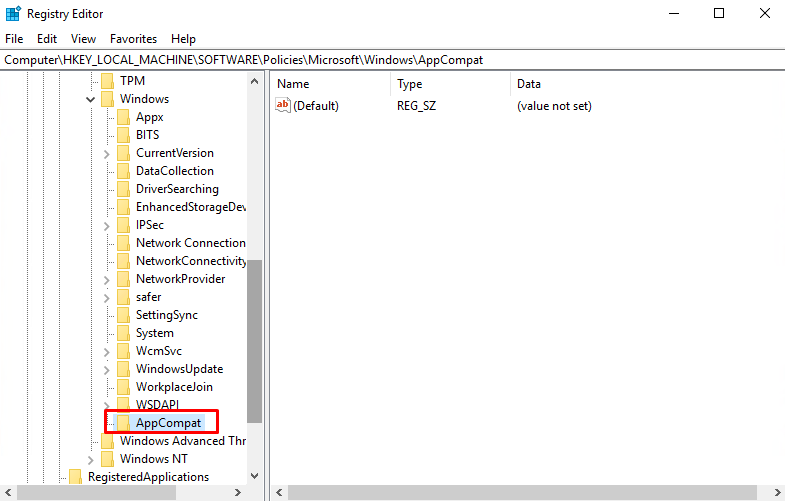Select the AppCompat key label
This screenshot has width=785, height=501.
tap(168, 423)
